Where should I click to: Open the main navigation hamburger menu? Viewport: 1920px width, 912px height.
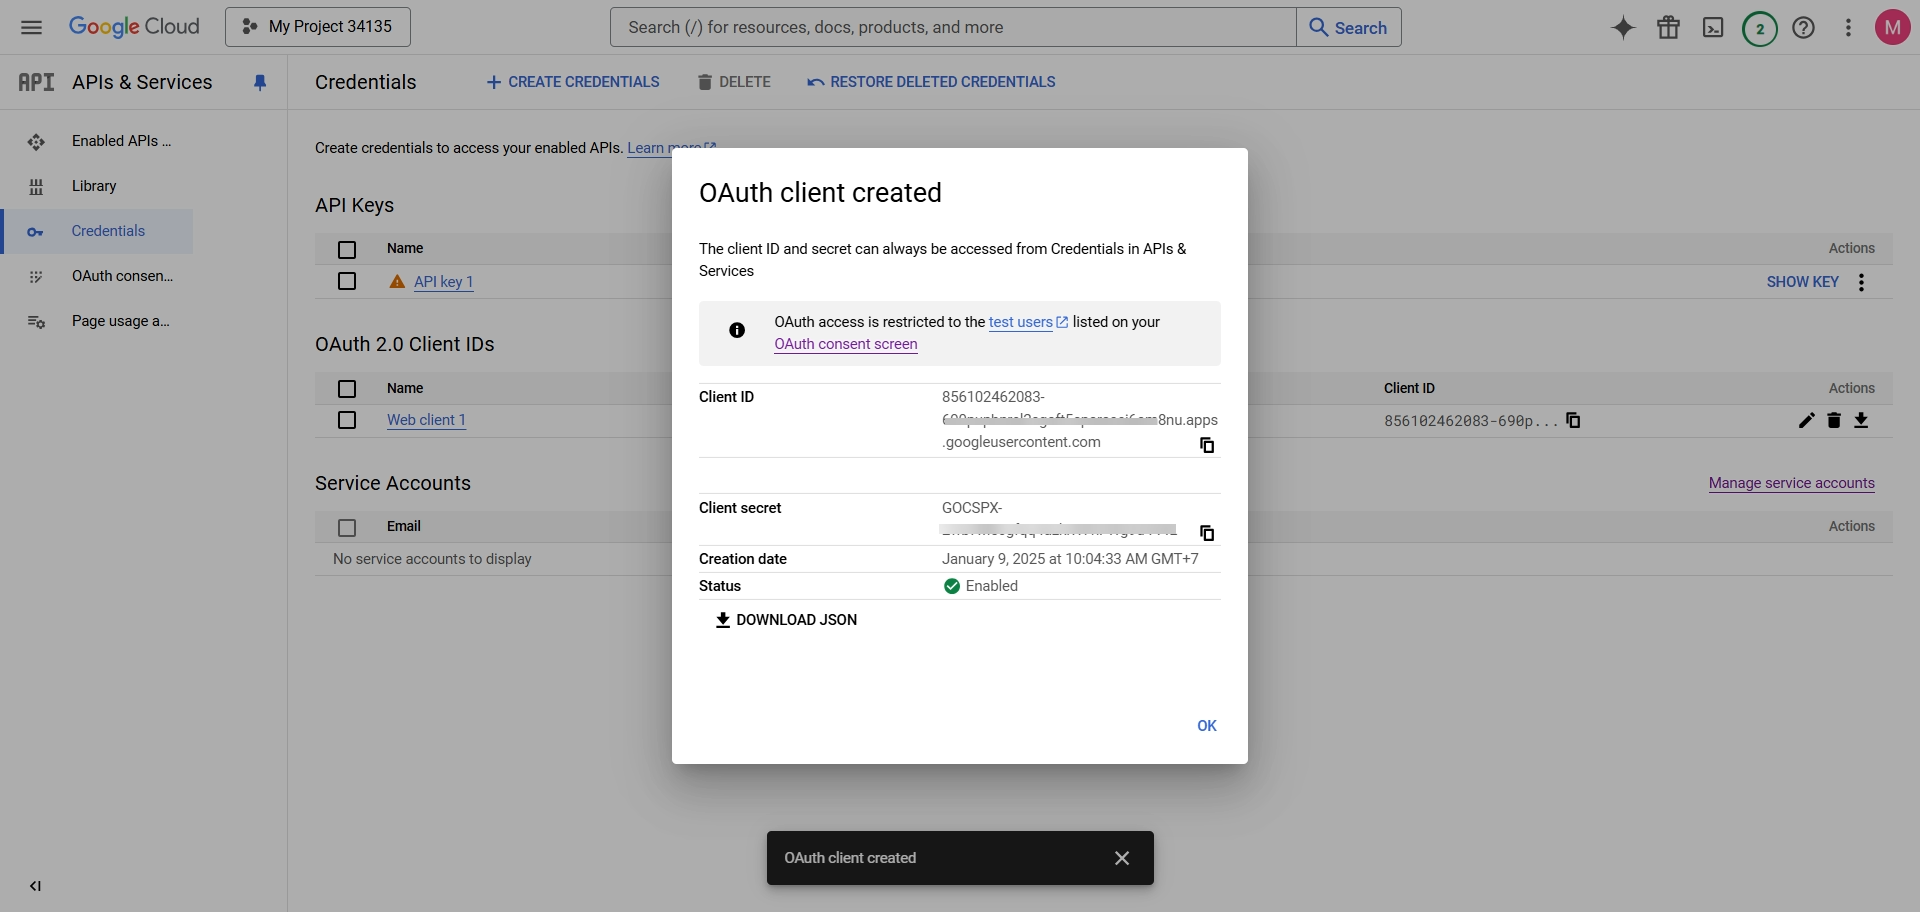pos(31,27)
